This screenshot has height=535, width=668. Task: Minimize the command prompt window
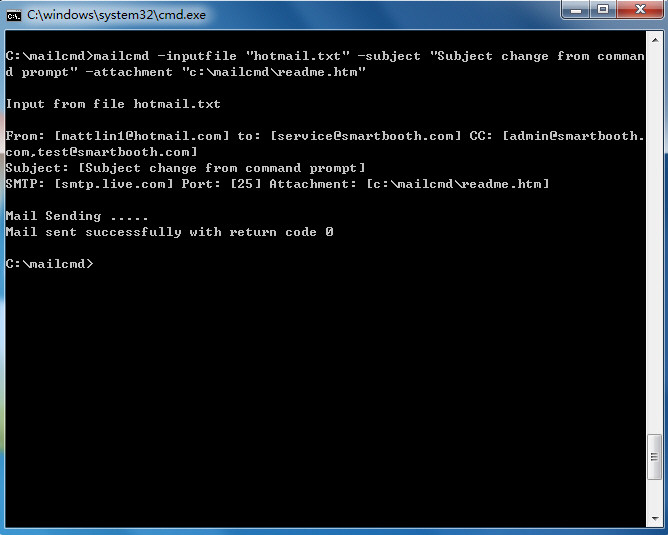[576, 9]
